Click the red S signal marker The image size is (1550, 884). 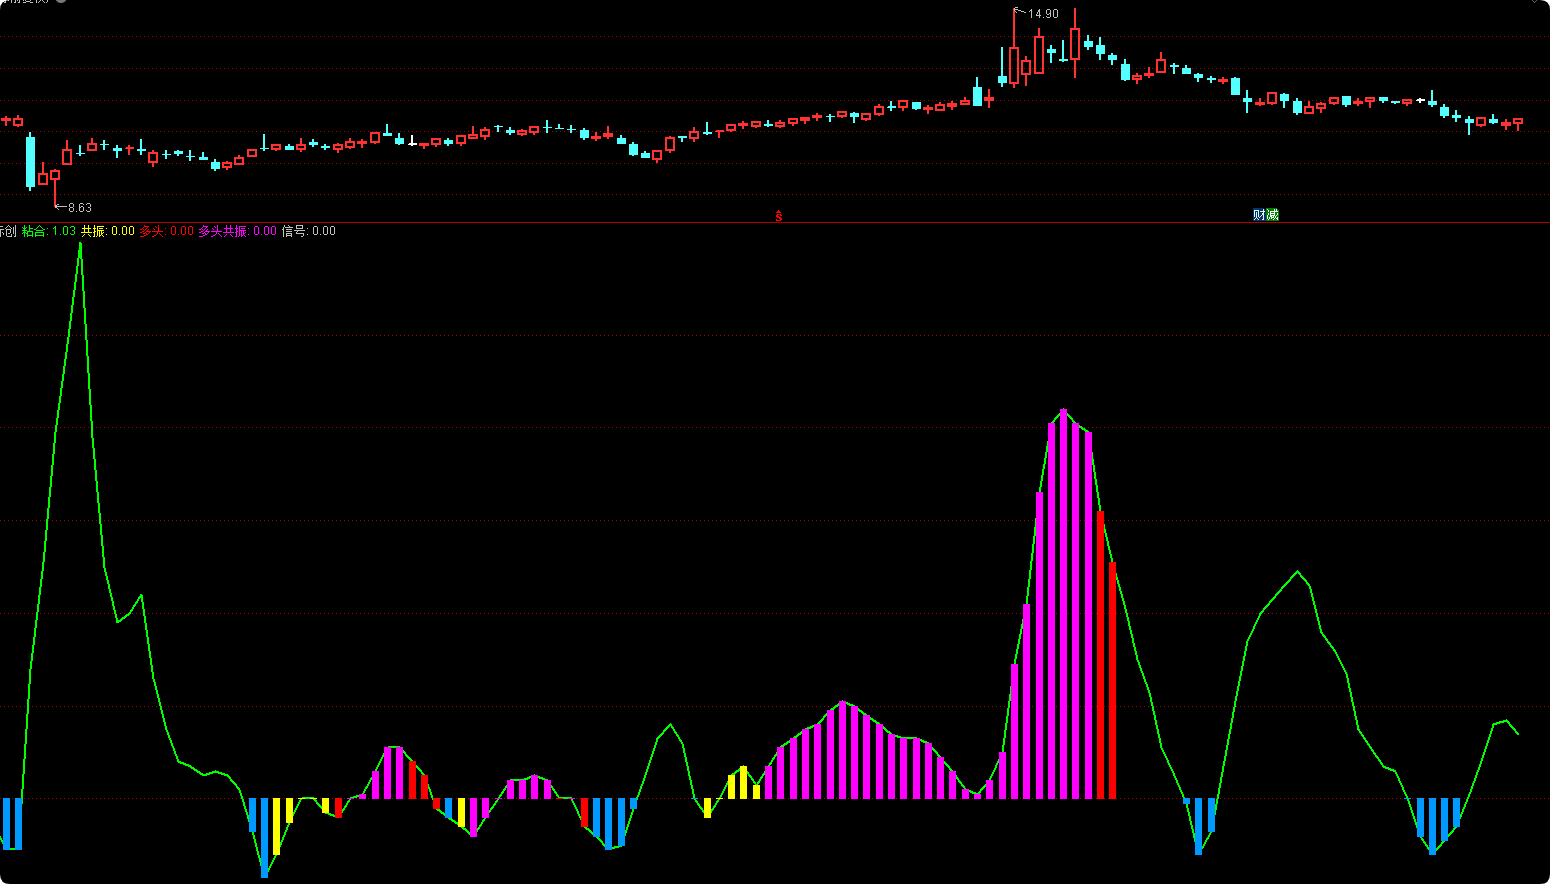[x=779, y=215]
